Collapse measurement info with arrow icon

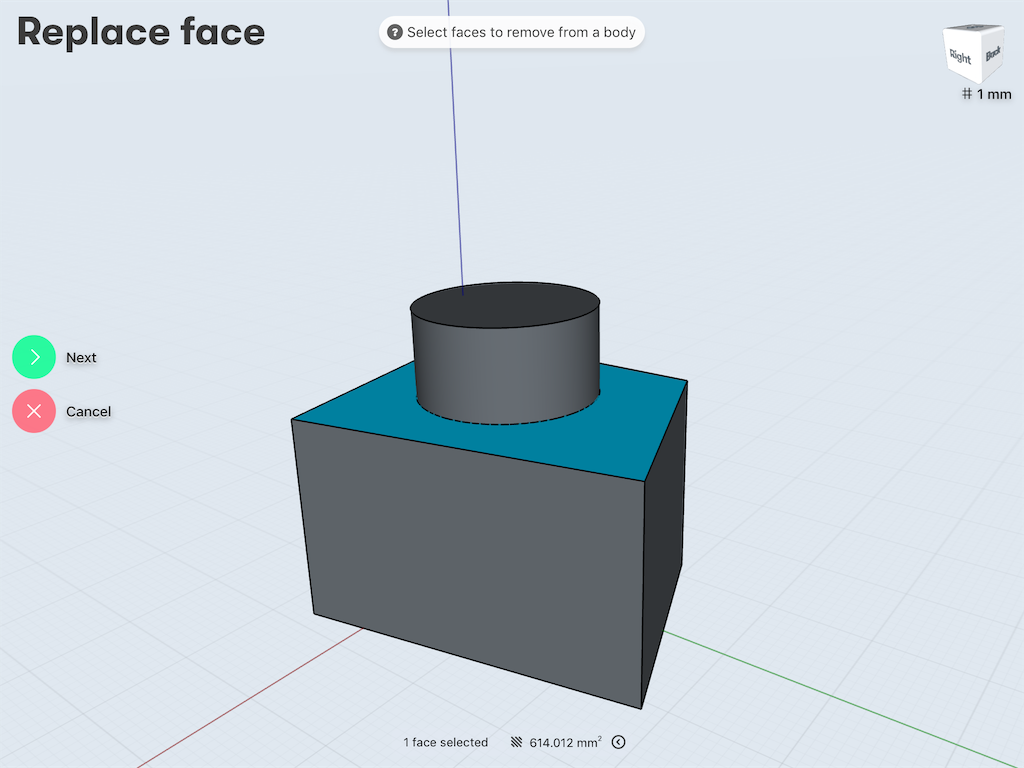(618, 742)
